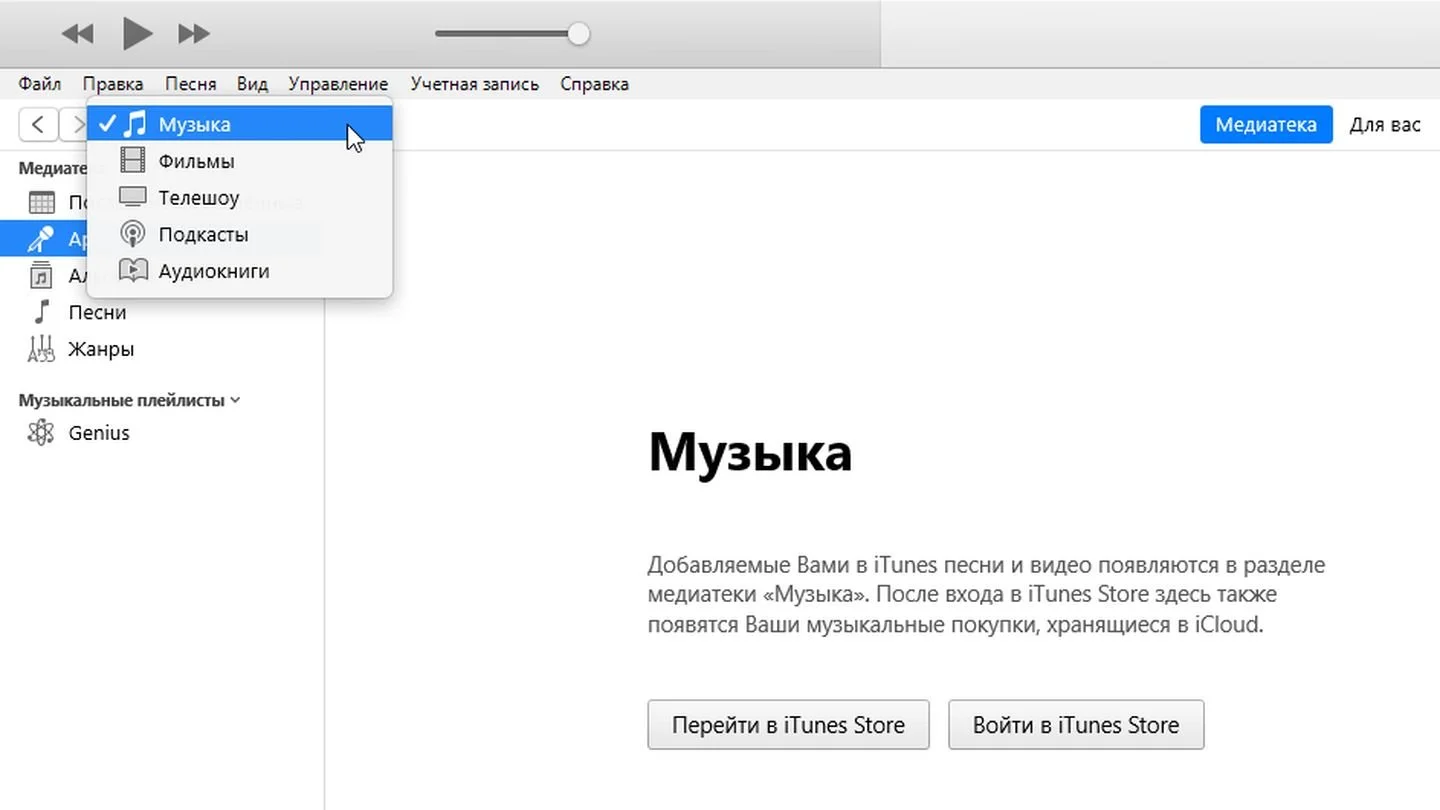1440x810 pixels.
Task: Open the Учетная запись menu
Action: [x=474, y=84]
